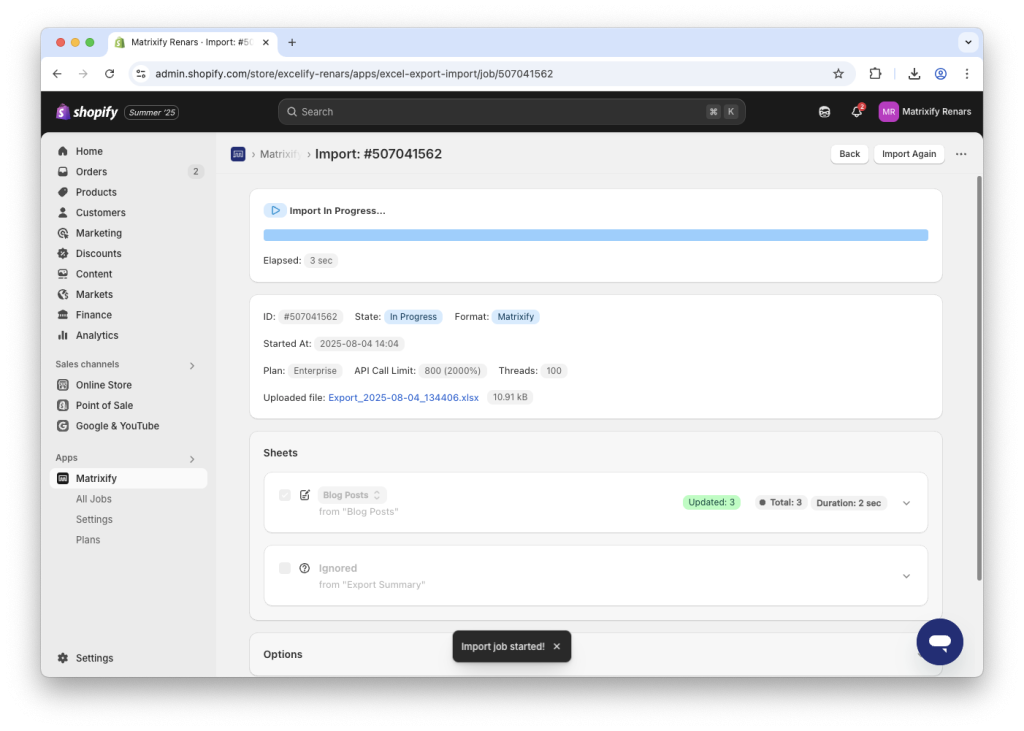Open the Export_2025-08-04_134406.xlsx file link
1024x731 pixels.
tap(403, 397)
